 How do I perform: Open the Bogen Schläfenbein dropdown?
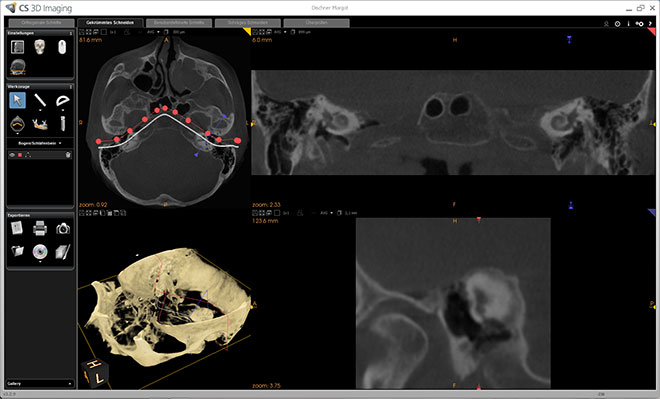pyautogui.click(x=40, y=143)
